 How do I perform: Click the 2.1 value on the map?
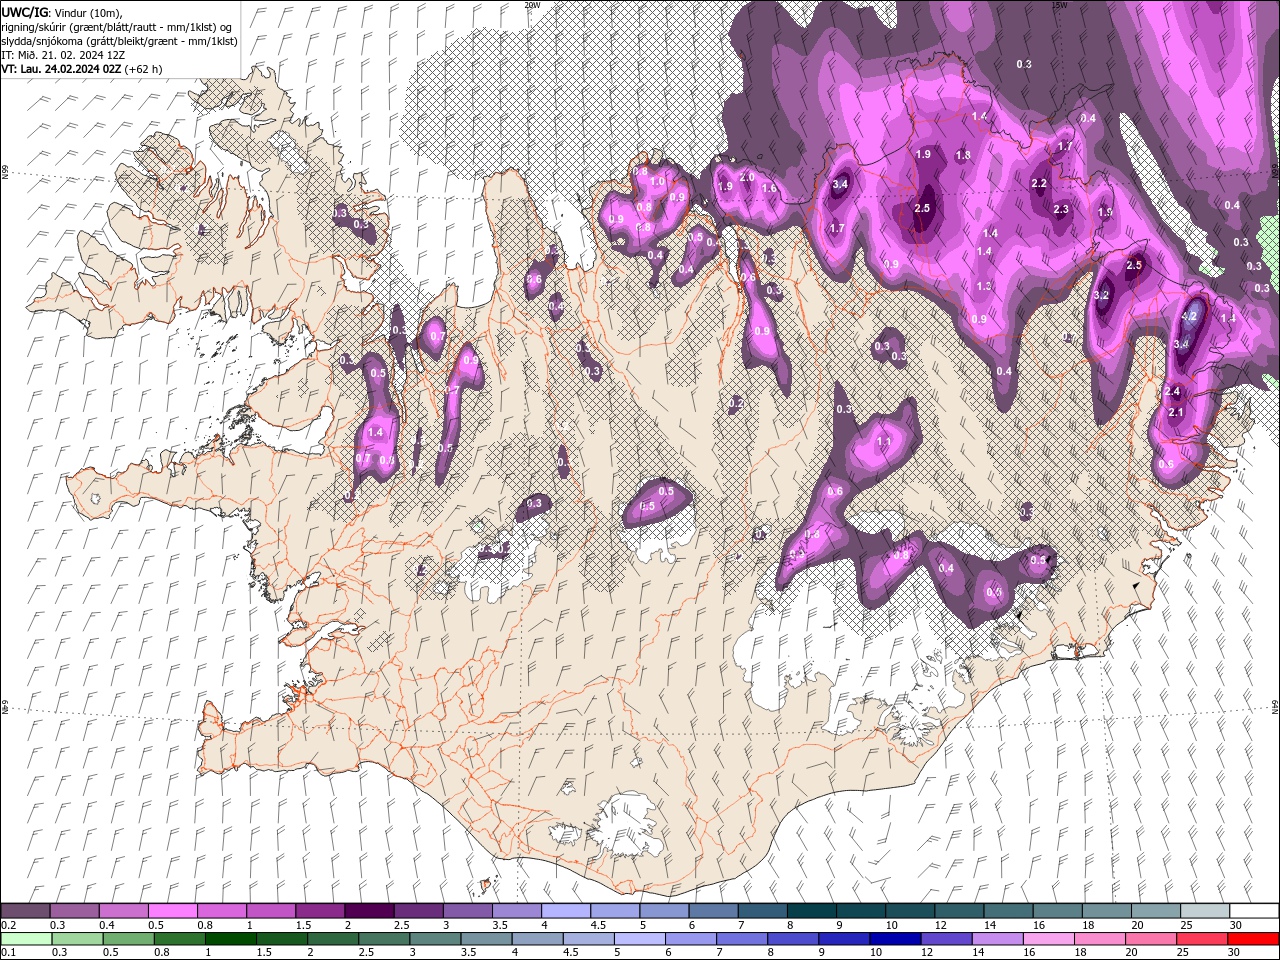click(1176, 412)
